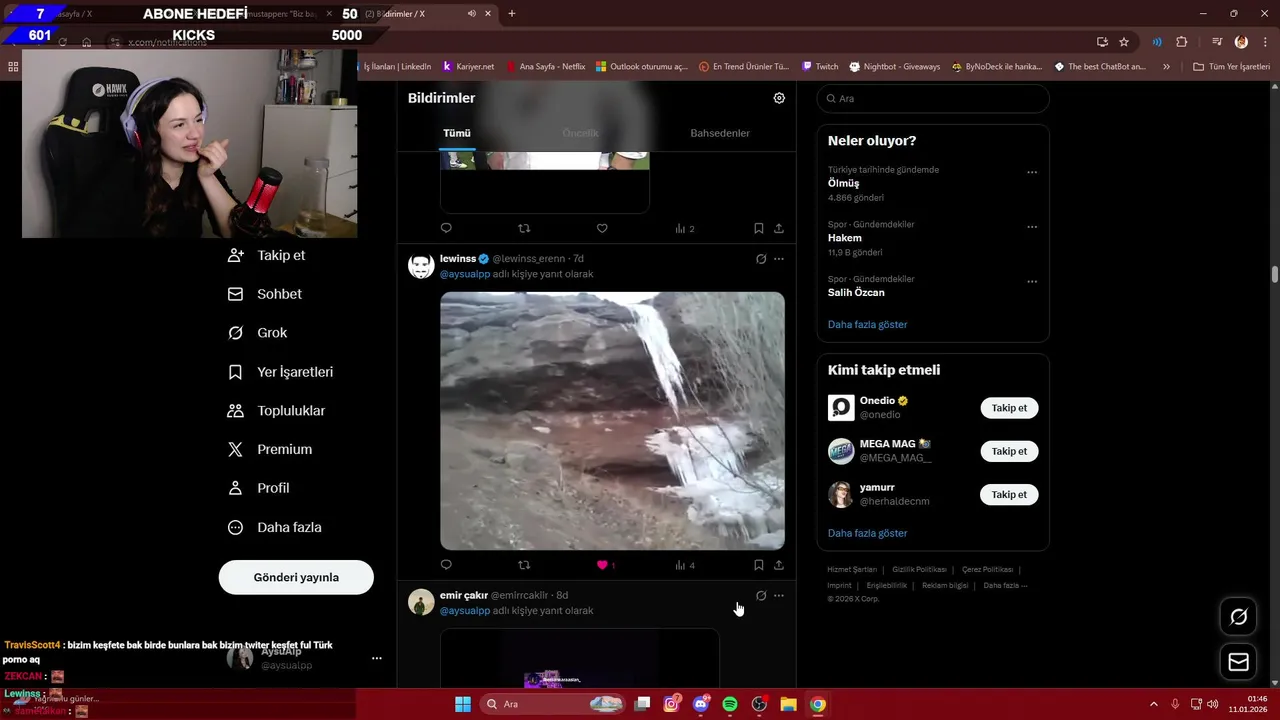
Task: Open Topluluklar in sidebar
Action: point(277,411)
